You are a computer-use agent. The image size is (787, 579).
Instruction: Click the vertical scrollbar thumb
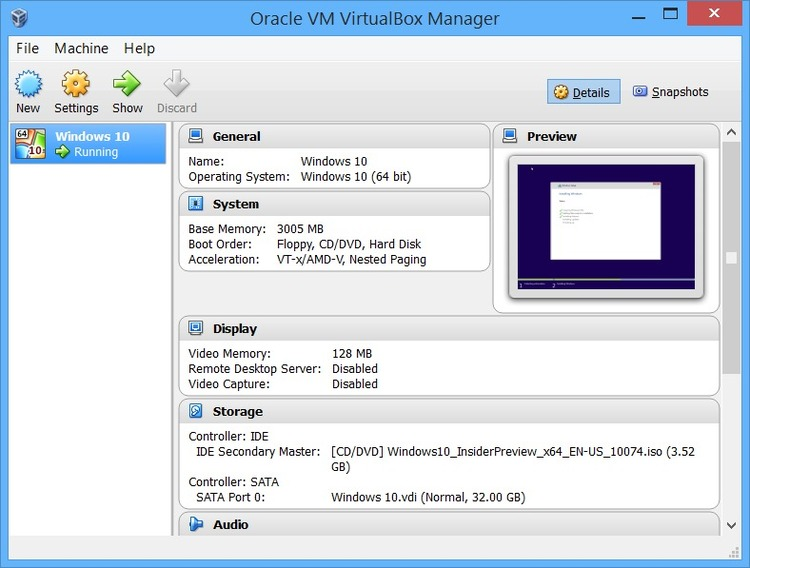[x=731, y=258]
